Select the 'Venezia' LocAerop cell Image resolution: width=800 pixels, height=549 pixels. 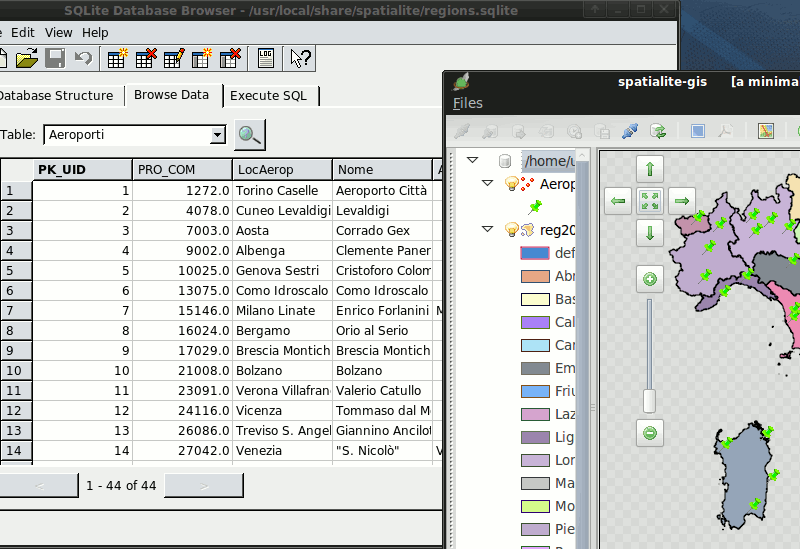tap(282, 451)
